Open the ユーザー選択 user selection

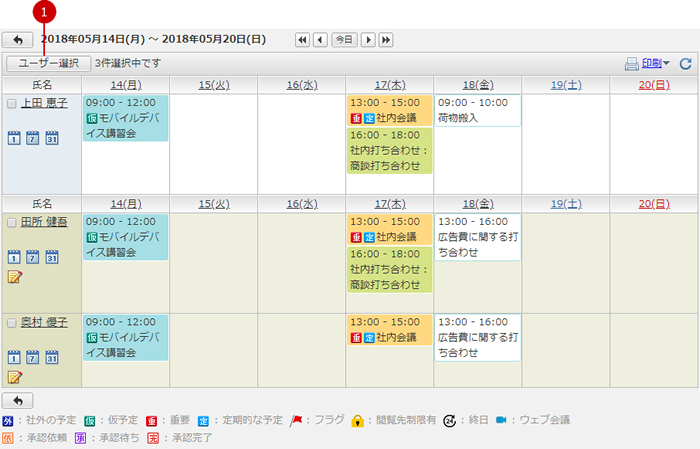(x=49, y=63)
